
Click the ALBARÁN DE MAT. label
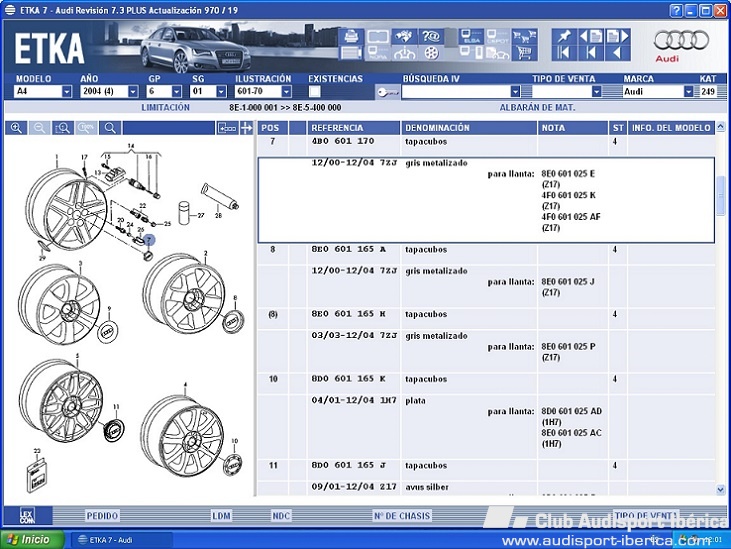coord(538,108)
